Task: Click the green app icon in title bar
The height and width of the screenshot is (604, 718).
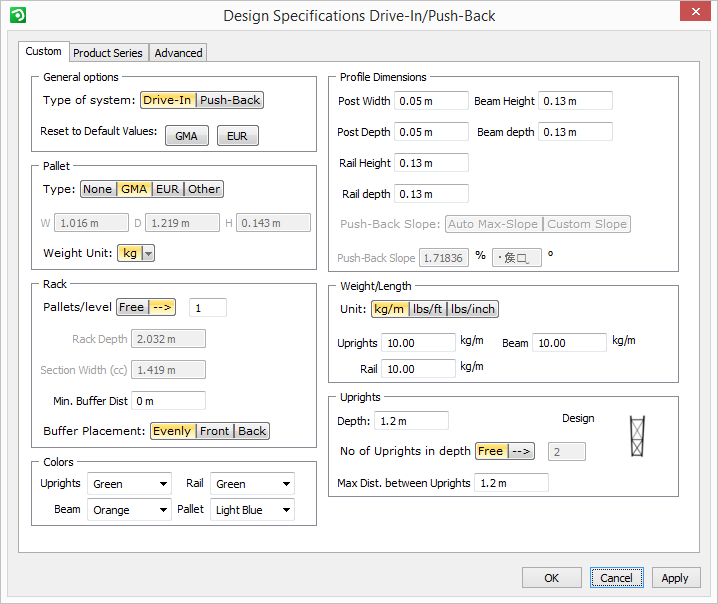Action: tap(16, 15)
